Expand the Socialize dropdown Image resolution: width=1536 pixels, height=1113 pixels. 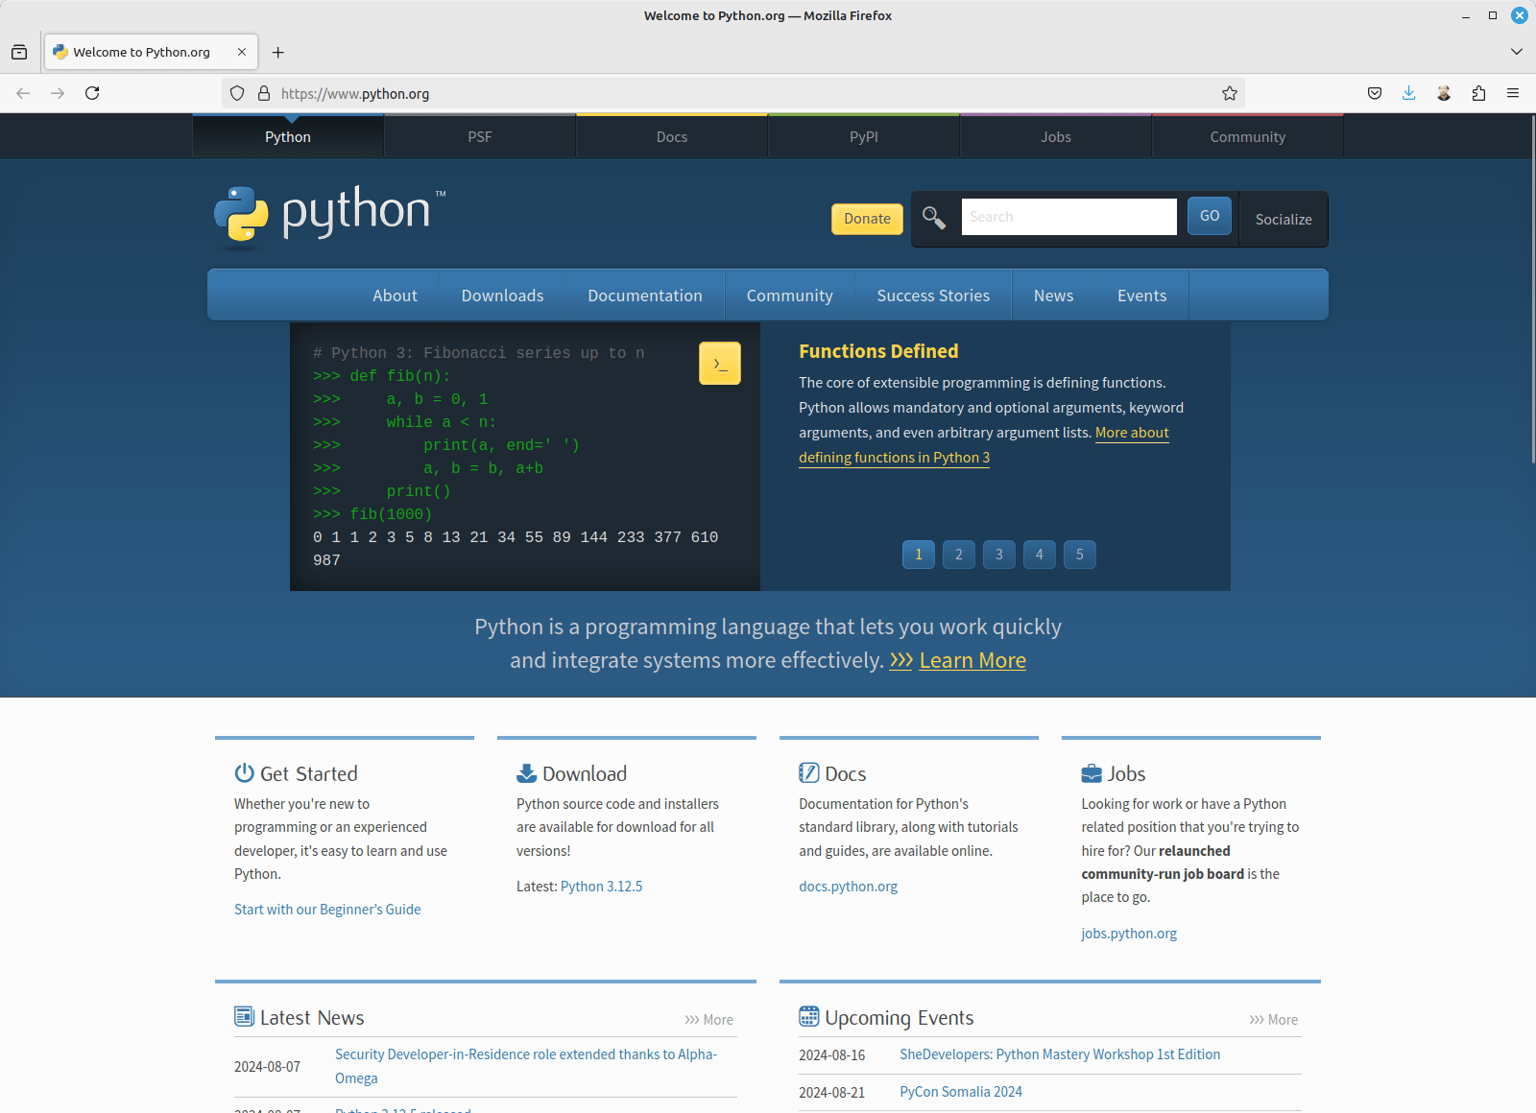[1284, 219]
